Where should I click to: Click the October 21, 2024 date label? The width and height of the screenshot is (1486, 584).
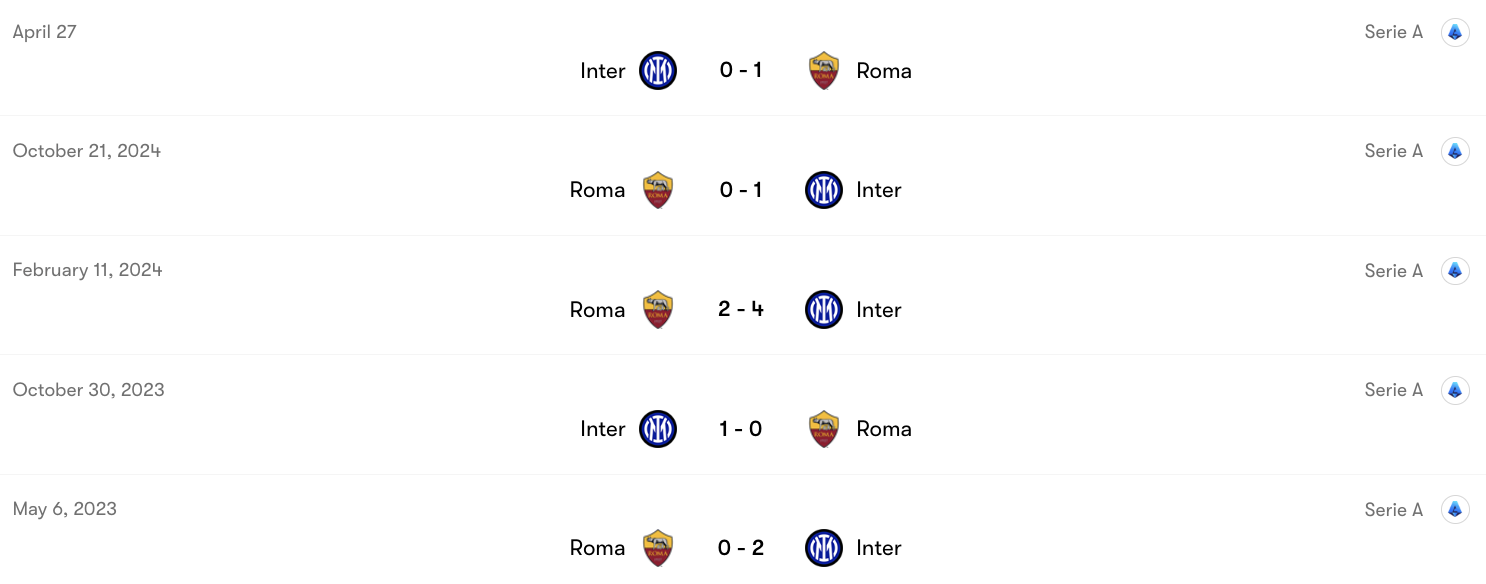pyautogui.click(x=87, y=151)
